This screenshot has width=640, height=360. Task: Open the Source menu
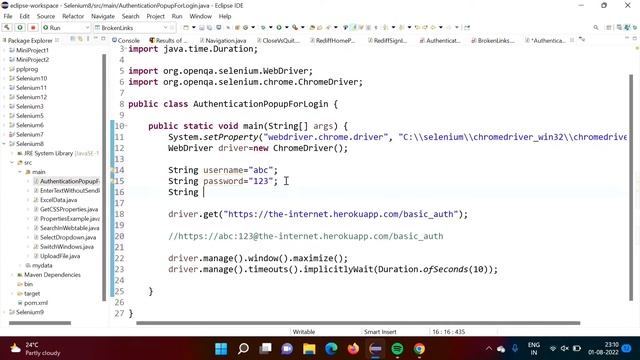(46, 16)
